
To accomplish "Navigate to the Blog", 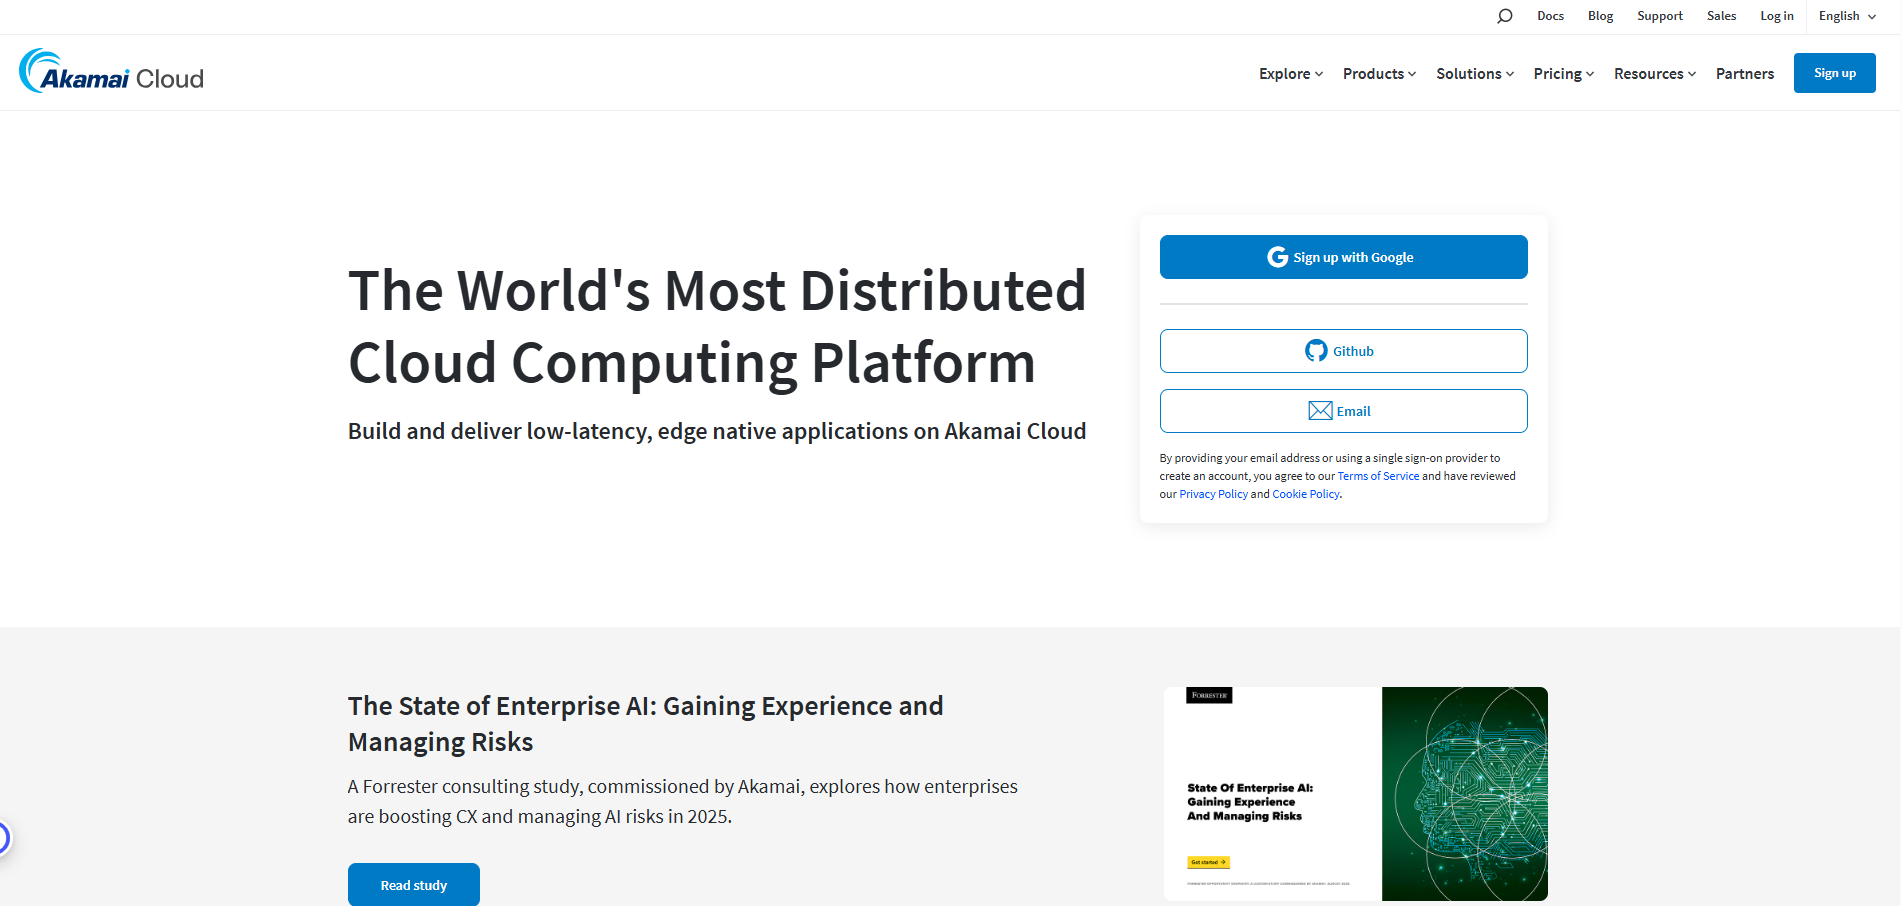I will pos(1599,15).
